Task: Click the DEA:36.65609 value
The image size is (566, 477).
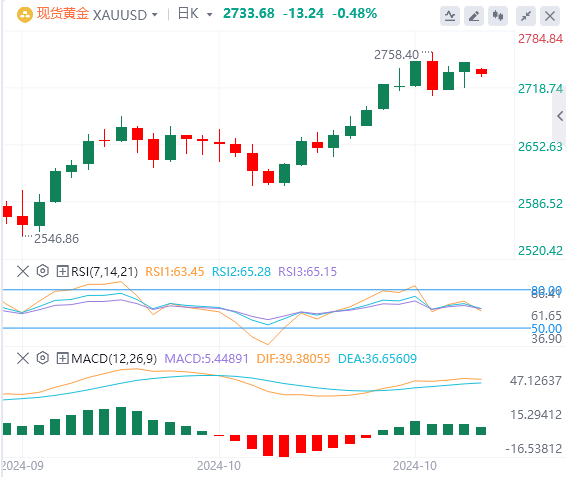Action: tap(377, 359)
